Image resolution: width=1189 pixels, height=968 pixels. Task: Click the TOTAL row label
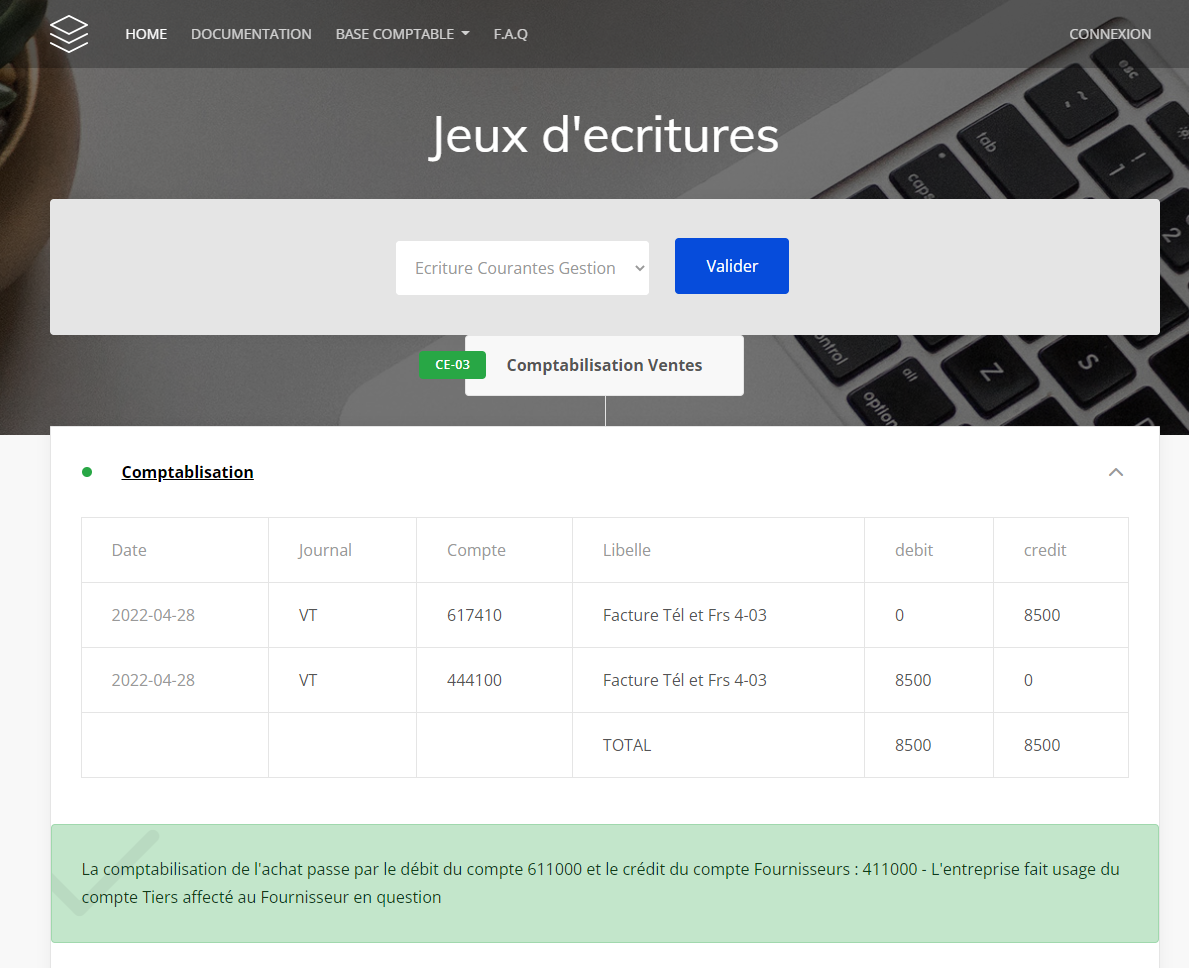coord(627,745)
